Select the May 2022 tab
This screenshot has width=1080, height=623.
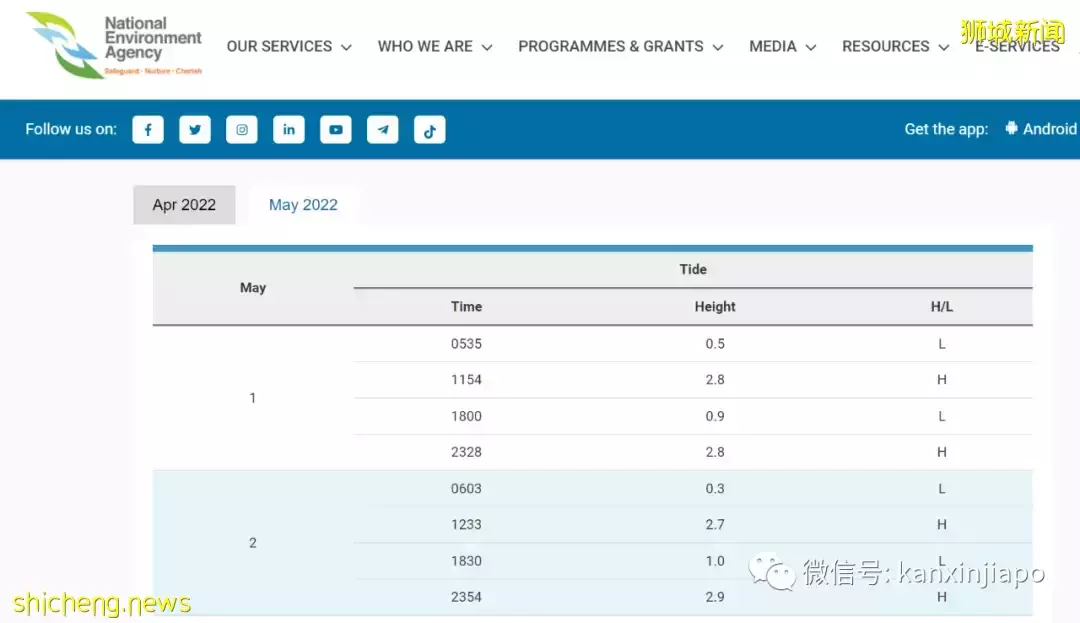(303, 205)
